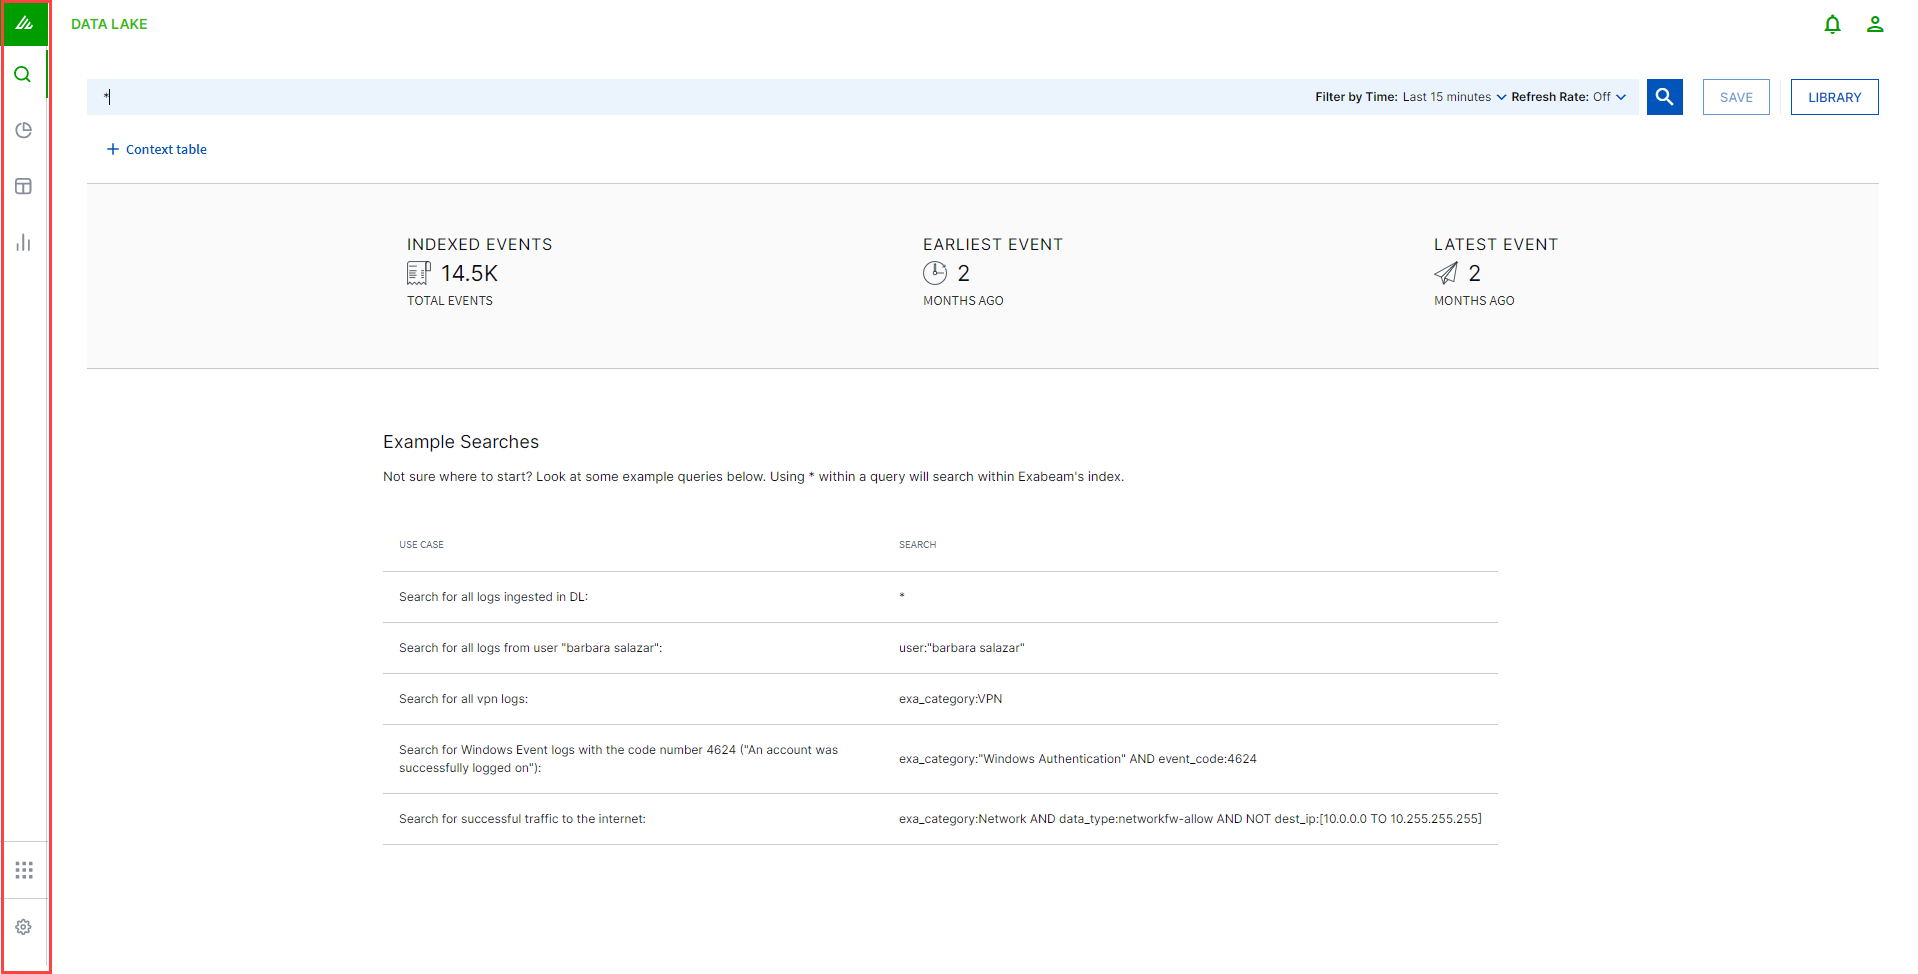
Task: Open the bar chart visualize icon
Action: tap(24, 243)
